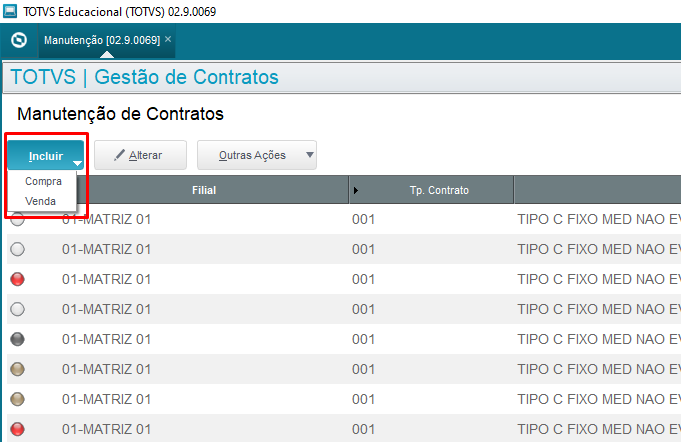The width and height of the screenshot is (681, 442).
Task: Select Compra from the Incluir menu
Action: 43,181
